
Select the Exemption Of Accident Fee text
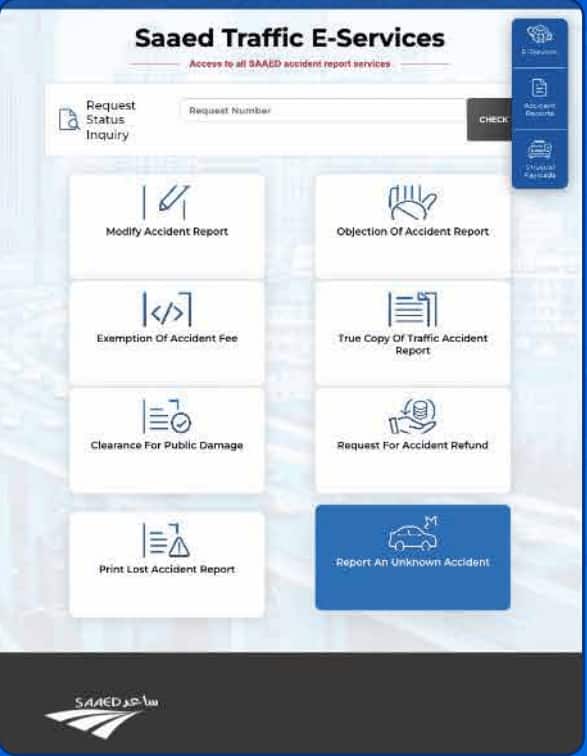pos(167,338)
